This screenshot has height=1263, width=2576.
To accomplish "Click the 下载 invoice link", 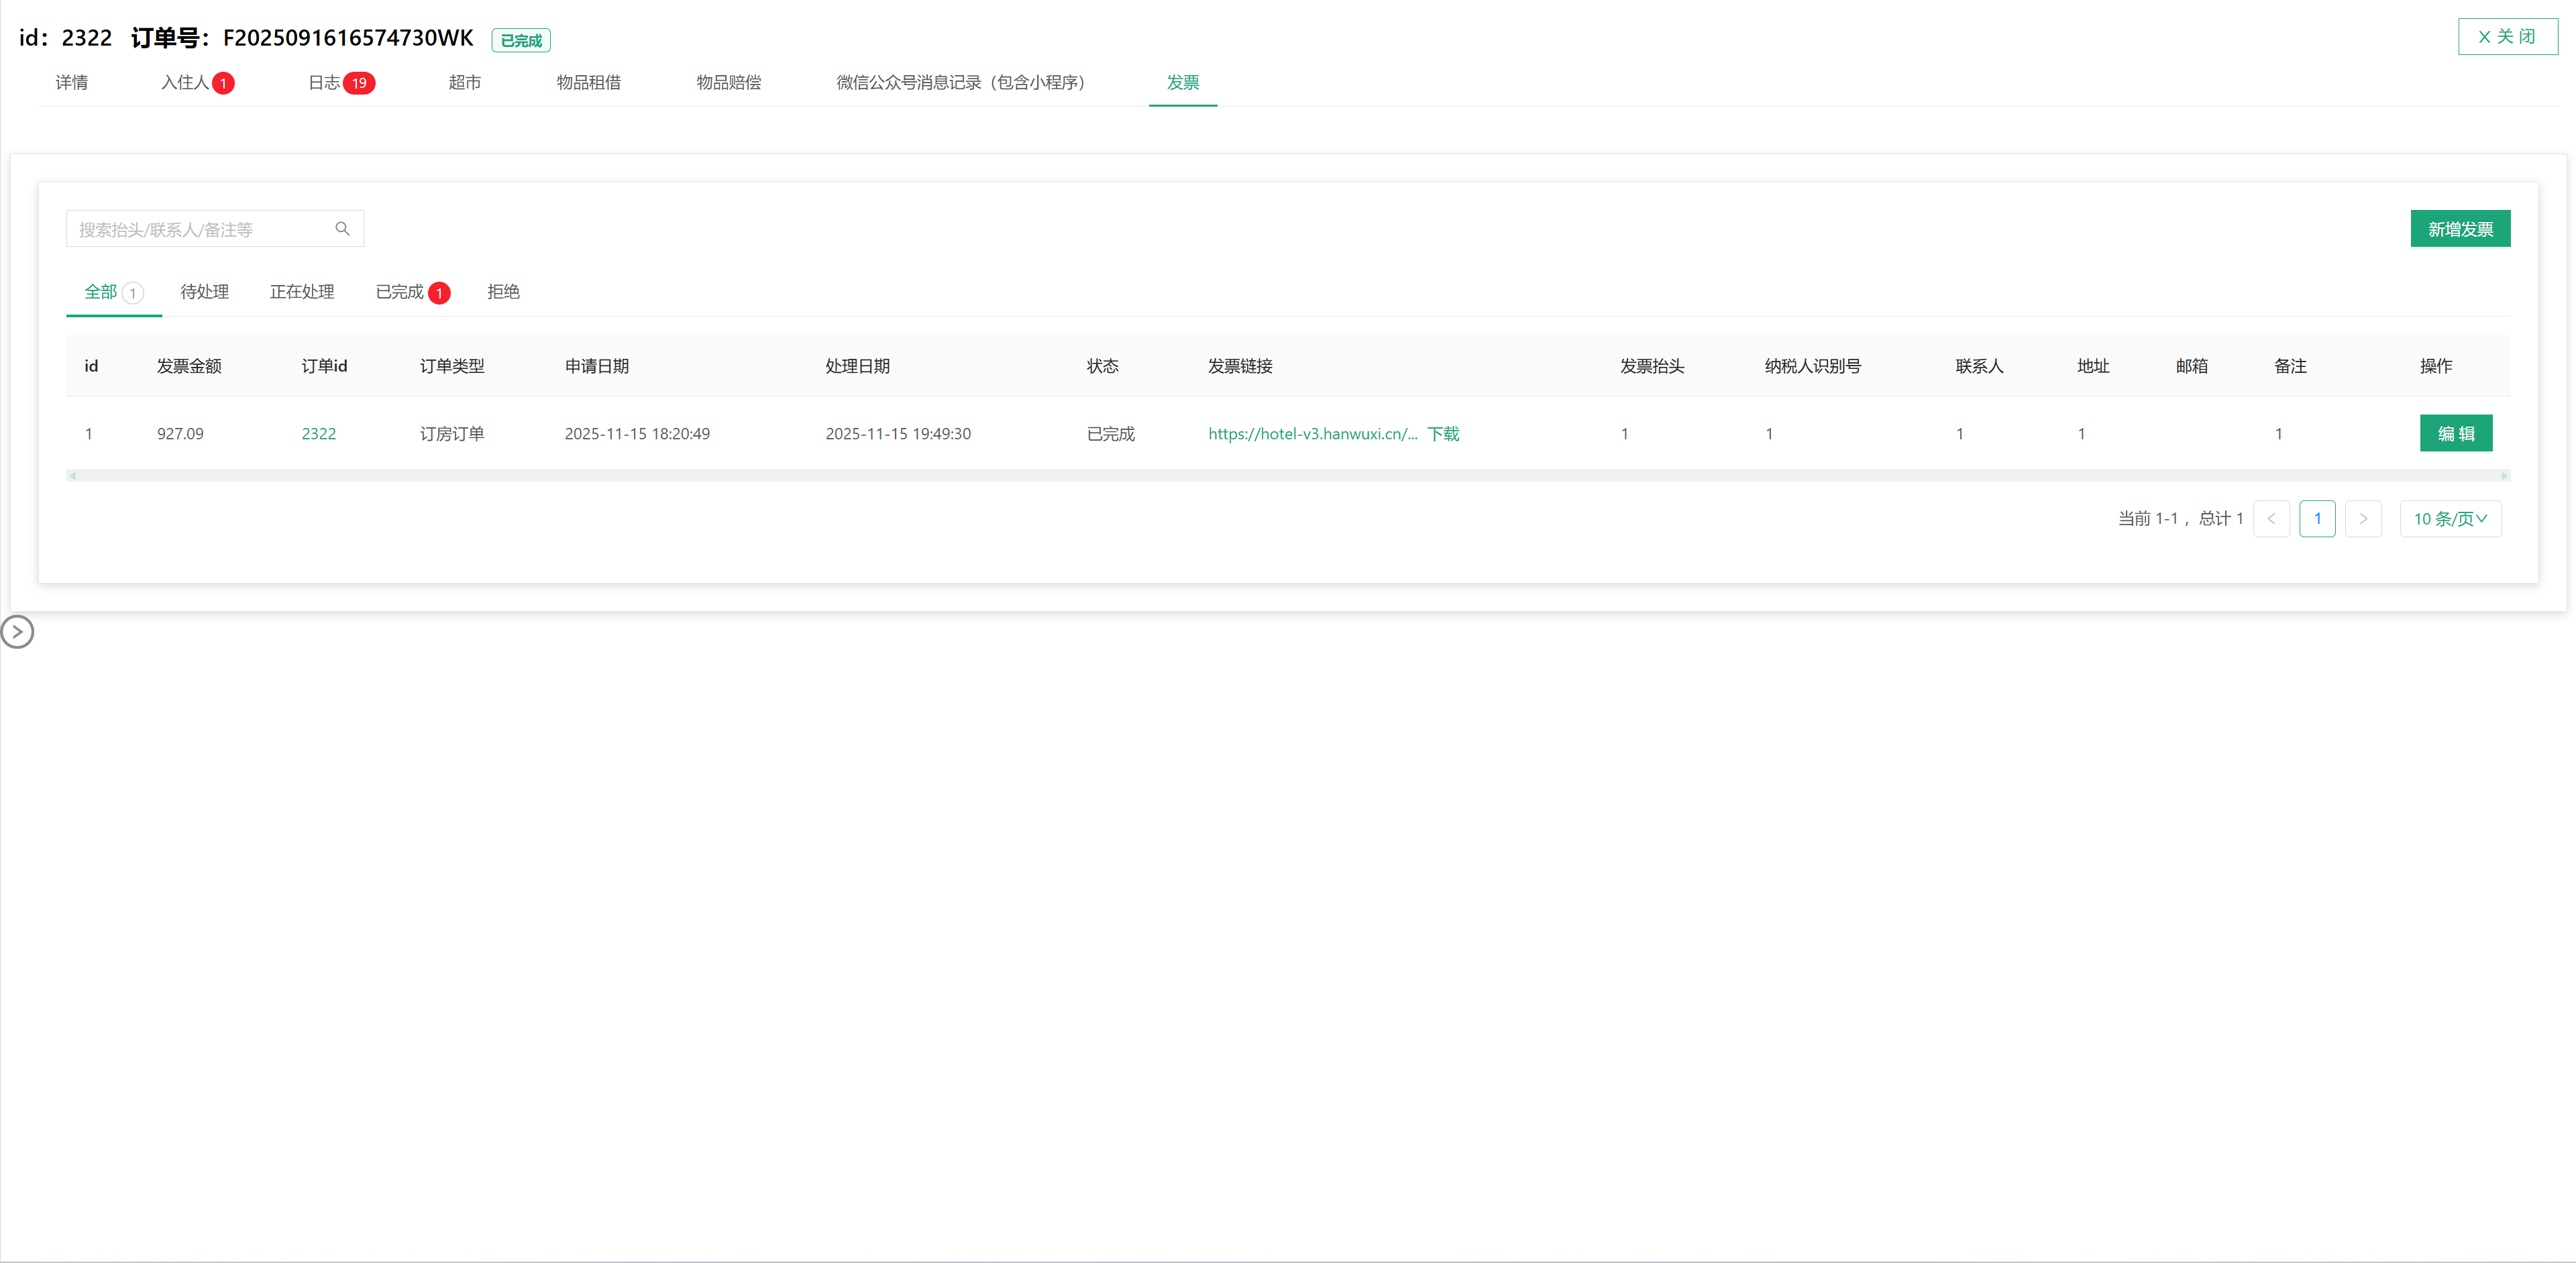I will click(x=1443, y=434).
